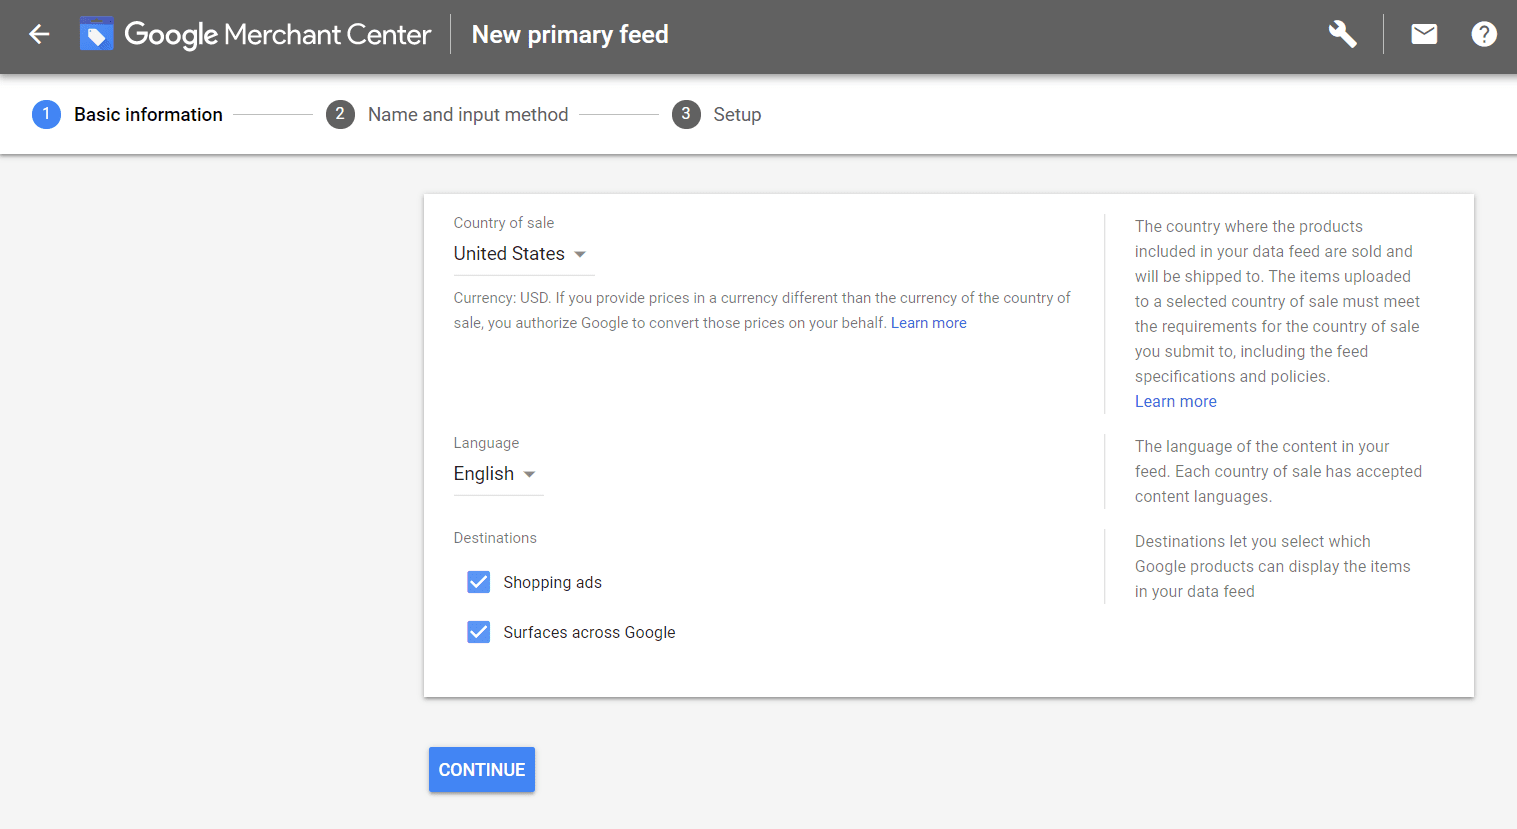
Task: Click the language help description text
Action: click(x=1278, y=471)
